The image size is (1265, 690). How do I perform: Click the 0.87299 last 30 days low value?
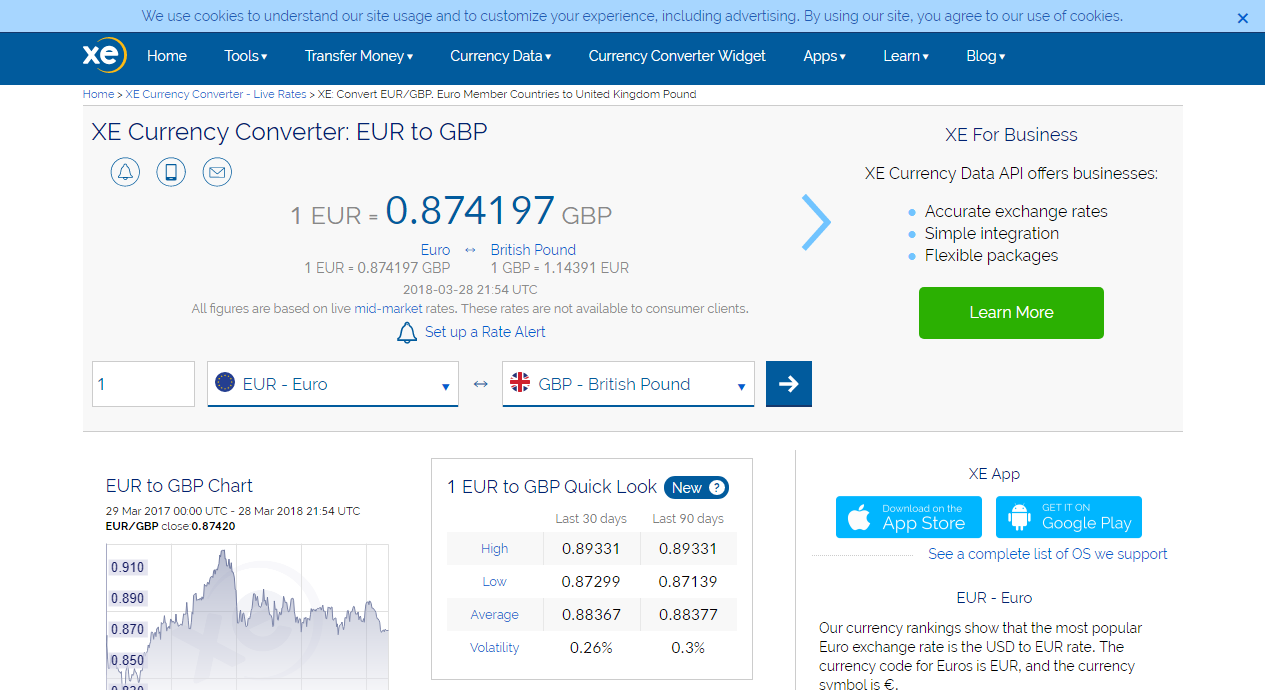click(x=591, y=582)
